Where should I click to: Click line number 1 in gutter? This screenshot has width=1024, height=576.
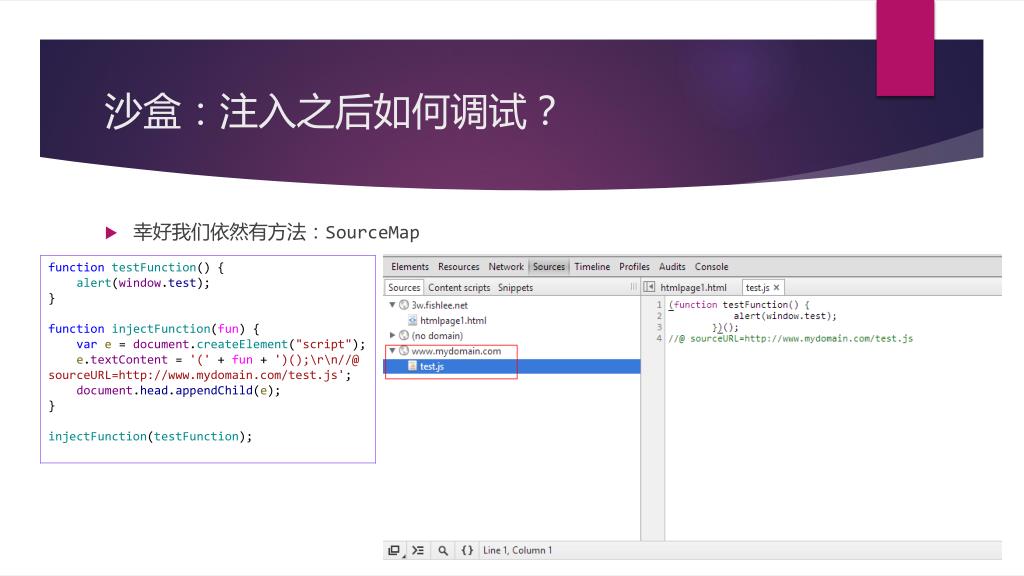pyautogui.click(x=659, y=304)
